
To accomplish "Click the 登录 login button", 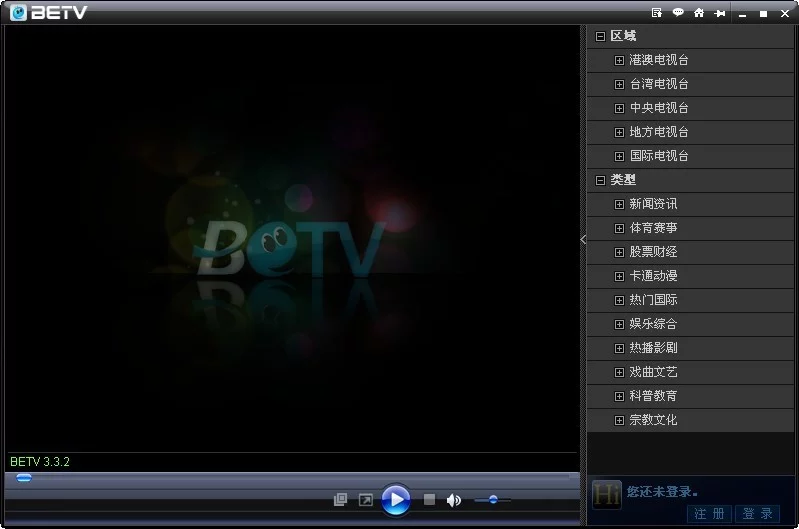I will click(x=757, y=514).
